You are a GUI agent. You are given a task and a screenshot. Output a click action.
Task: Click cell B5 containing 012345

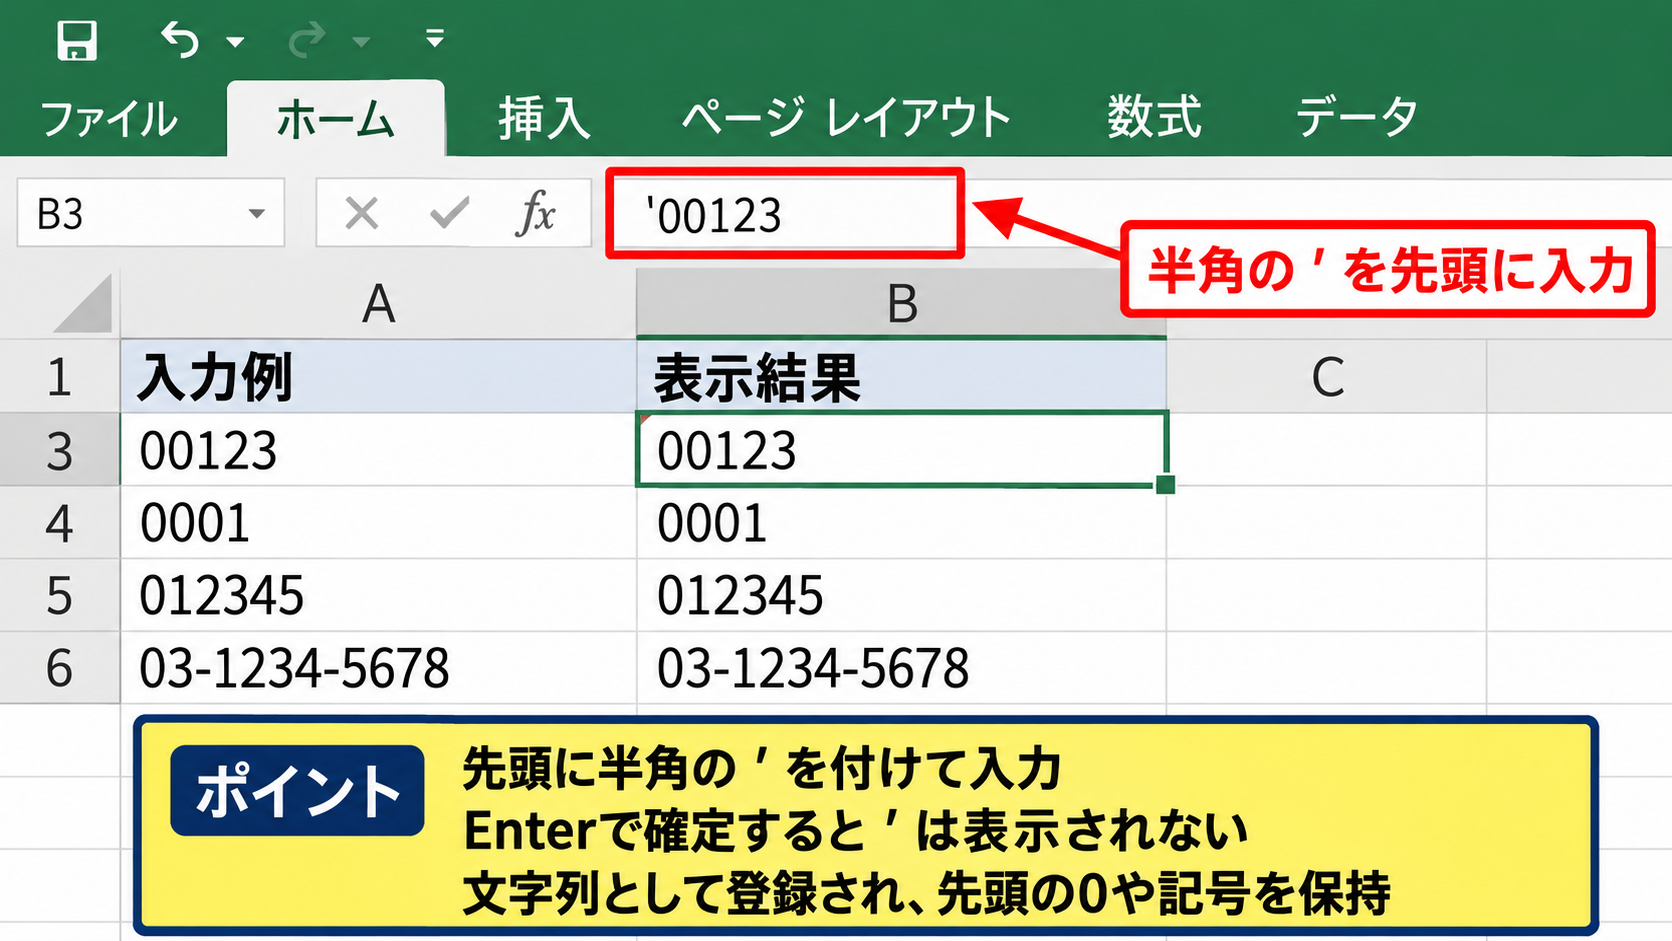point(901,595)
